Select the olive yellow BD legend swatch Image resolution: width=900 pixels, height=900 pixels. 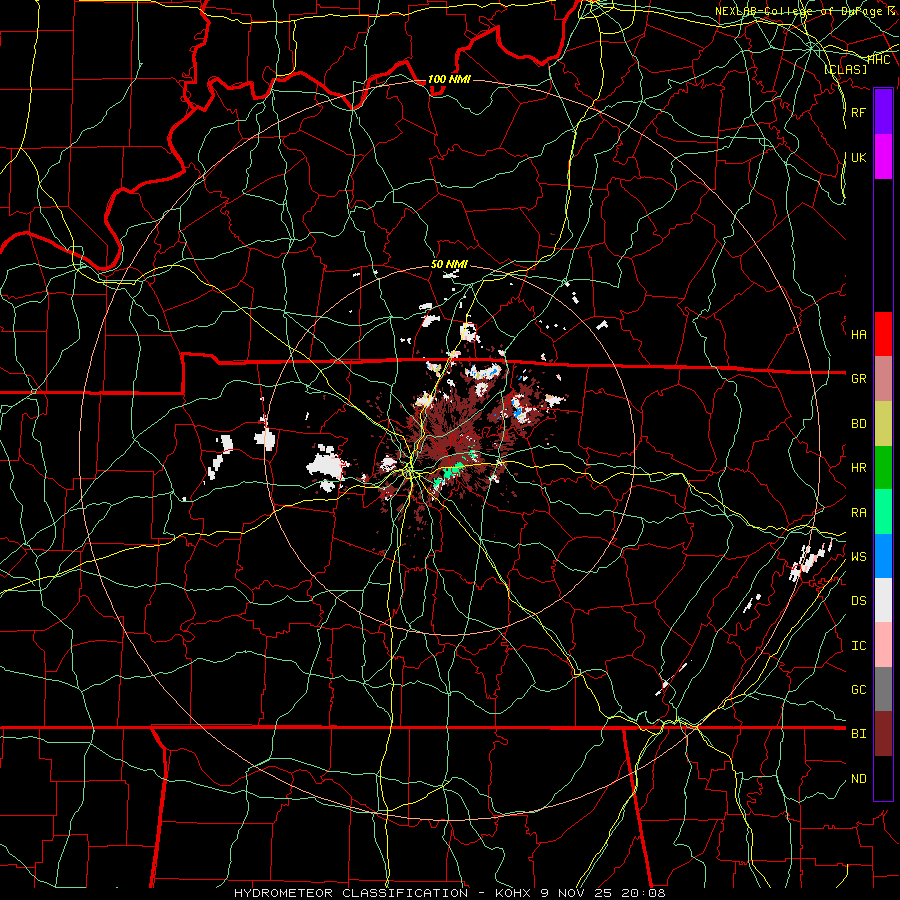(x=883, y=424)
